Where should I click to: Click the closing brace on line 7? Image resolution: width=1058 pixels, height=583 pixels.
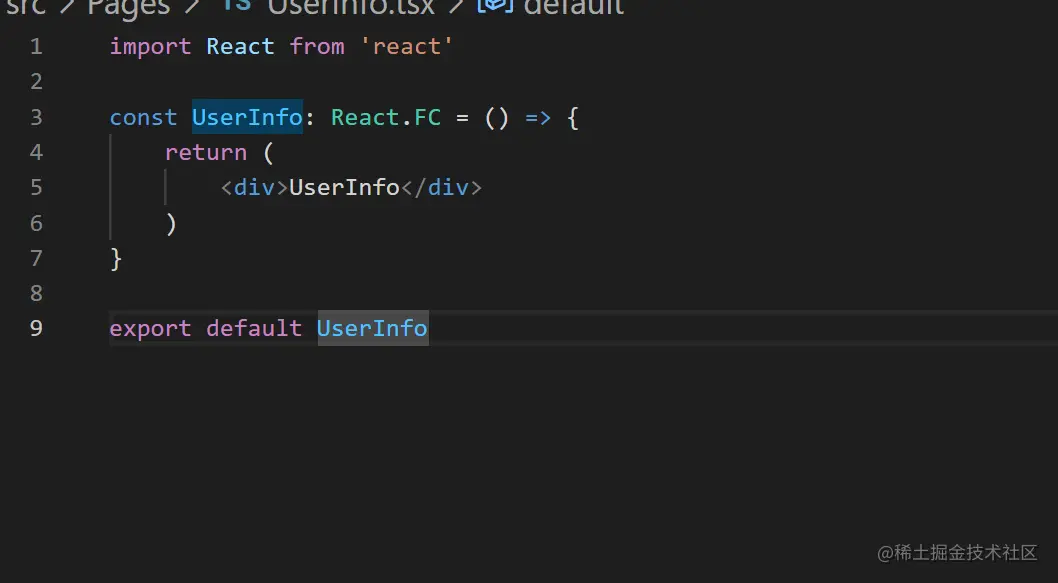tap(116, 258)
